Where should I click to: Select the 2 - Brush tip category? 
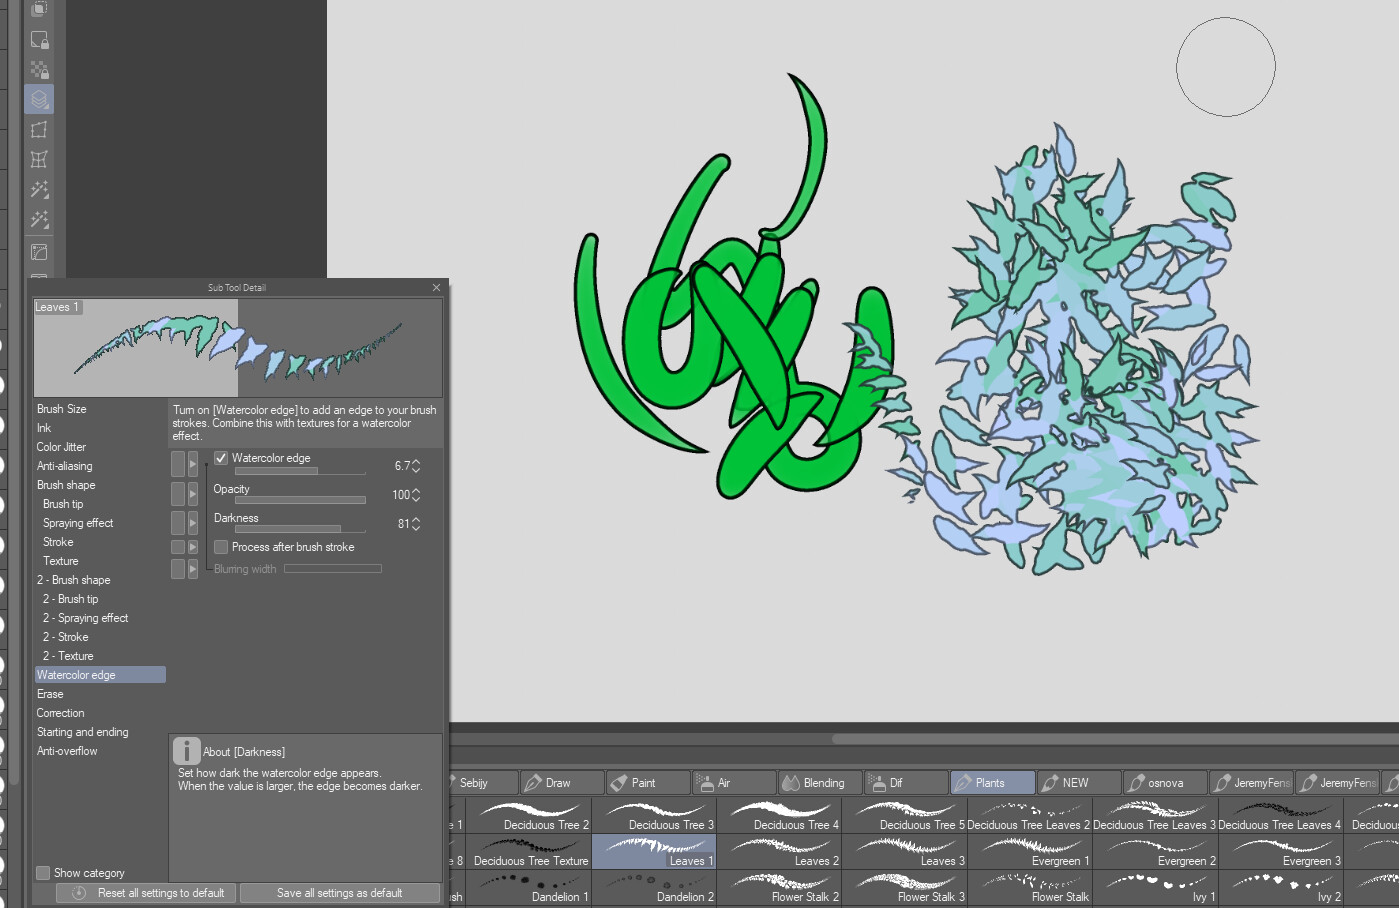100,599
